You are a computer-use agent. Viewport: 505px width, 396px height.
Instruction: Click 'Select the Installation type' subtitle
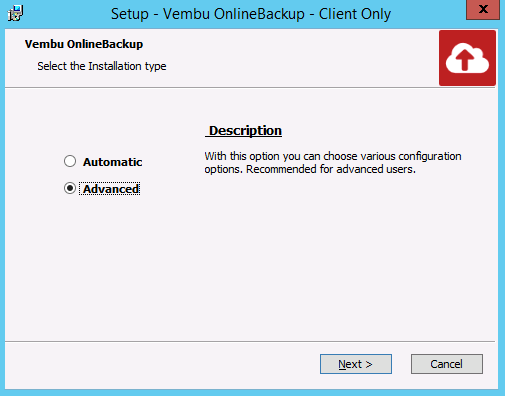102,66
